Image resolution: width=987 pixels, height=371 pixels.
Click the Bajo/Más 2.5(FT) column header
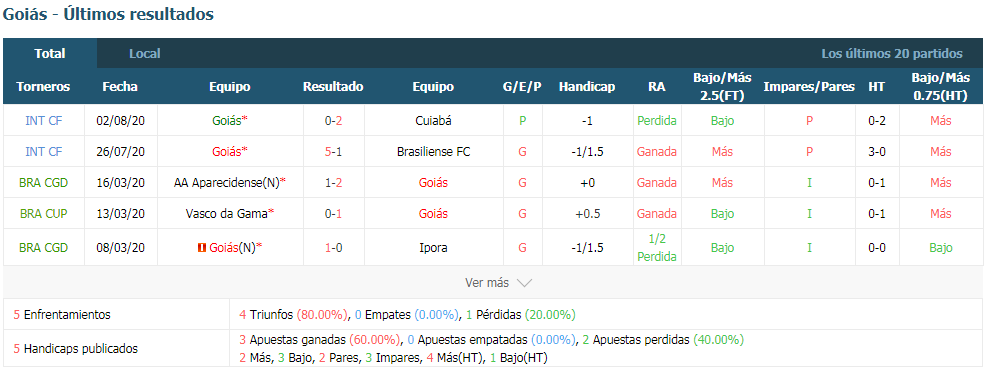pos(722,87)
